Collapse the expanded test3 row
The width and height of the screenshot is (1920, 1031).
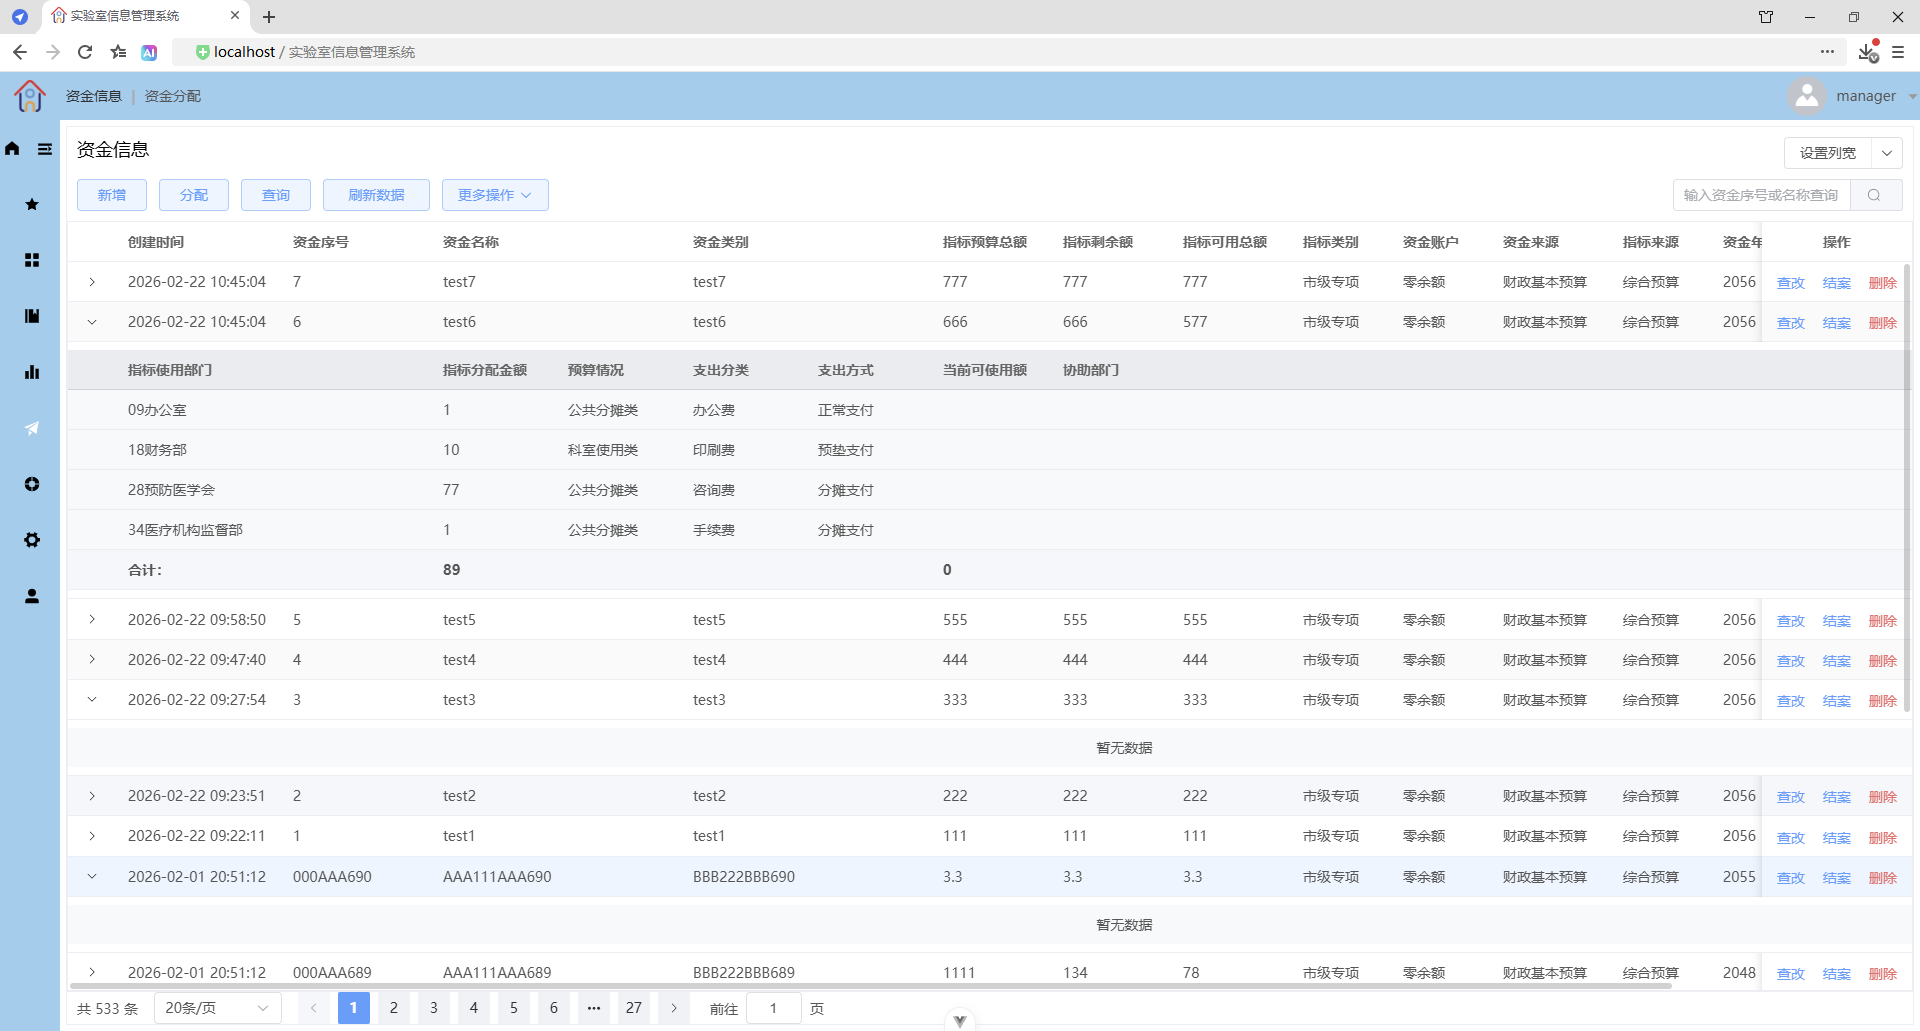92,700
